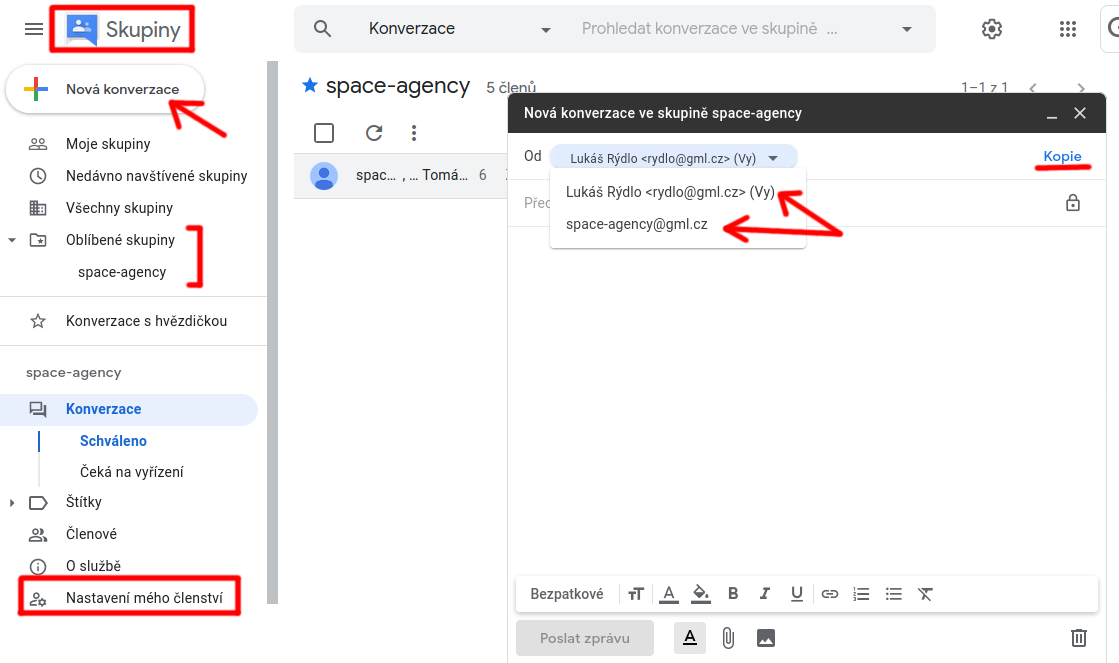Collapse Oblíbené skupiny section
This screenshot has height=663, width=1119.
click(11, 240)
